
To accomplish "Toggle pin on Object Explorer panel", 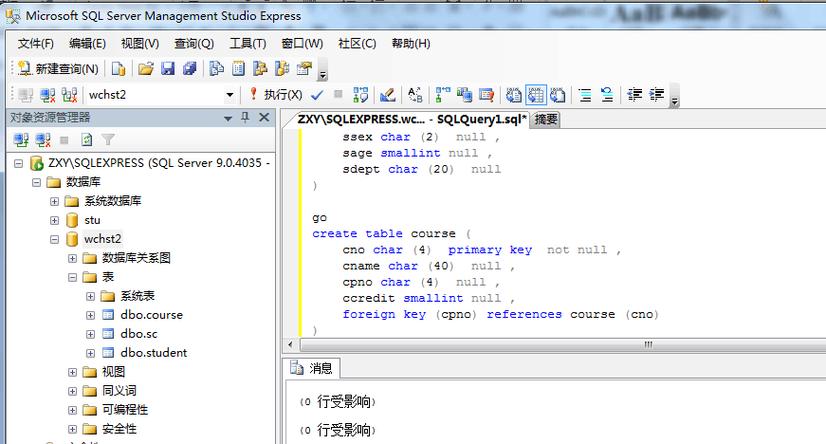I will click(245, 118).
